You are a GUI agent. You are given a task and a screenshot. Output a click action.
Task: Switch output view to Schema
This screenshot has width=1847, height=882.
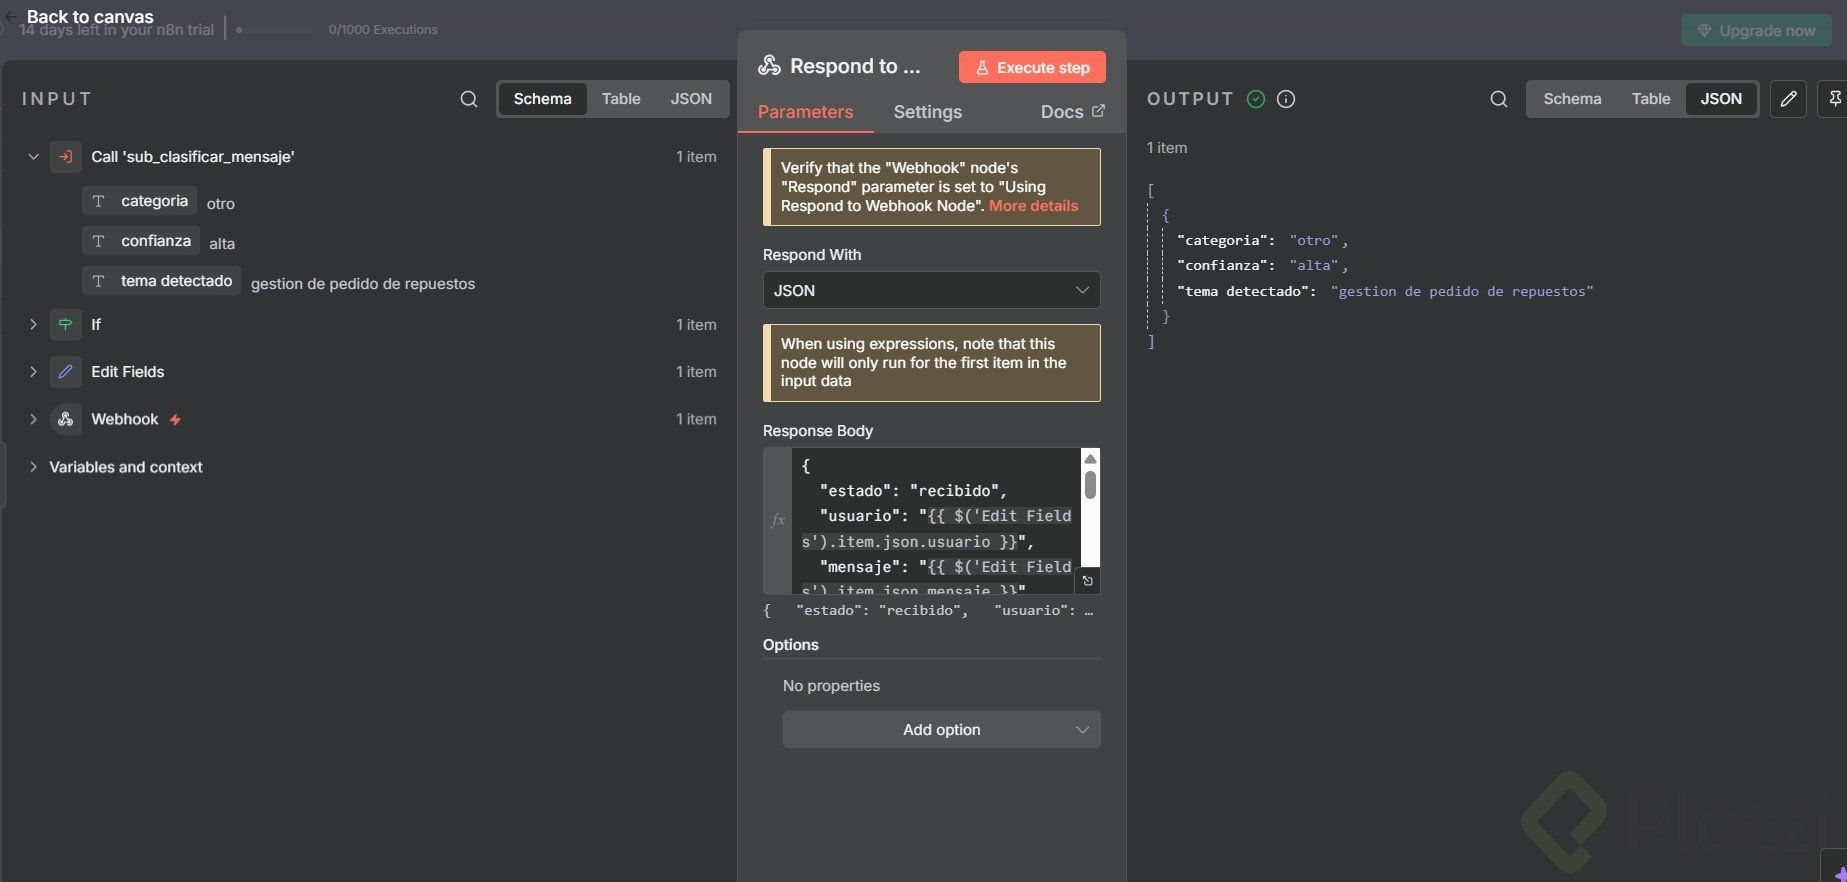pos(1571,99)
